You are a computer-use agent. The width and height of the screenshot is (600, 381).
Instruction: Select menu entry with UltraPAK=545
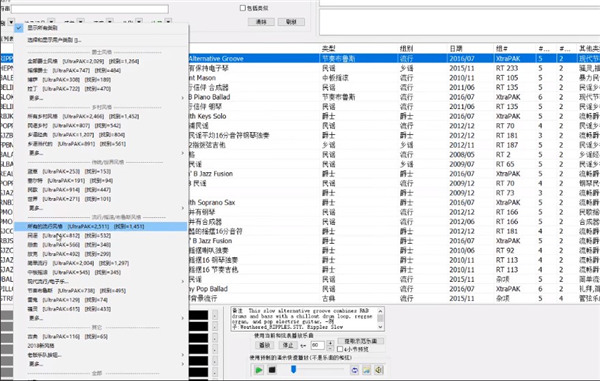[x=101, y=272]
